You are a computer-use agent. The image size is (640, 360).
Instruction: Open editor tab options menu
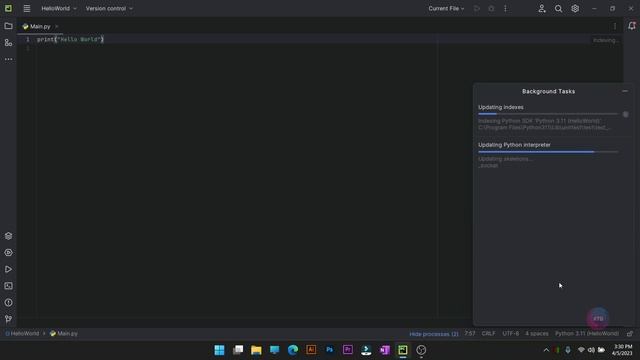615,26
